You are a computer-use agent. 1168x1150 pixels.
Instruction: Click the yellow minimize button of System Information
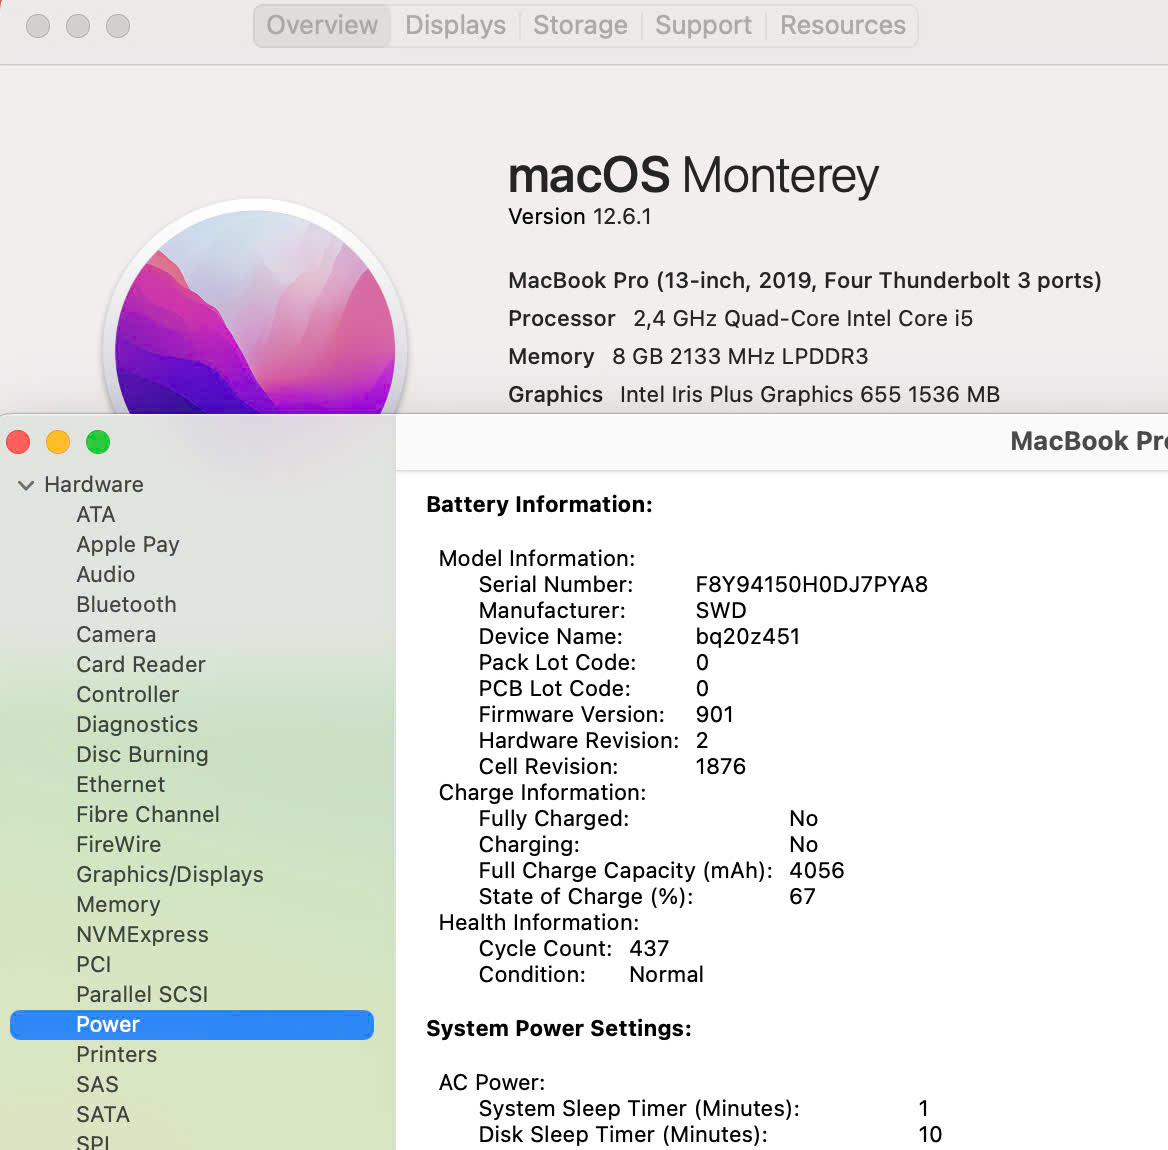[x=58, y=442]
